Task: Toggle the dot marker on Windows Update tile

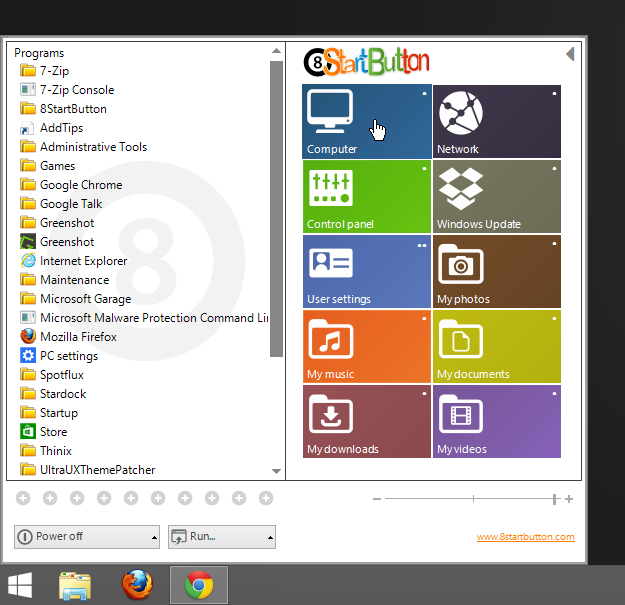Action: tap(554, 169)
